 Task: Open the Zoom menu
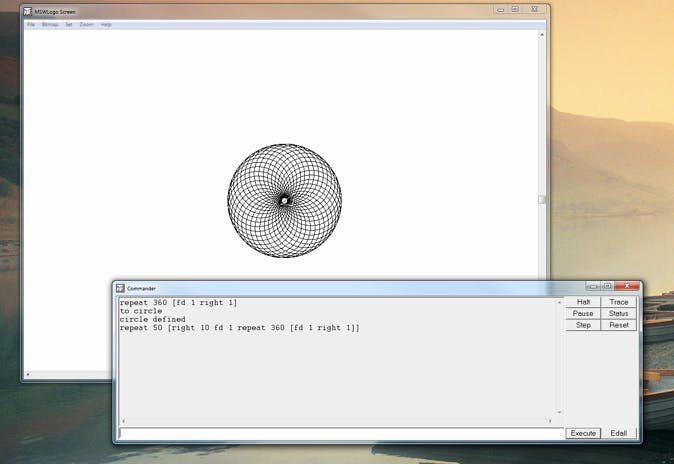click(86, 25)
